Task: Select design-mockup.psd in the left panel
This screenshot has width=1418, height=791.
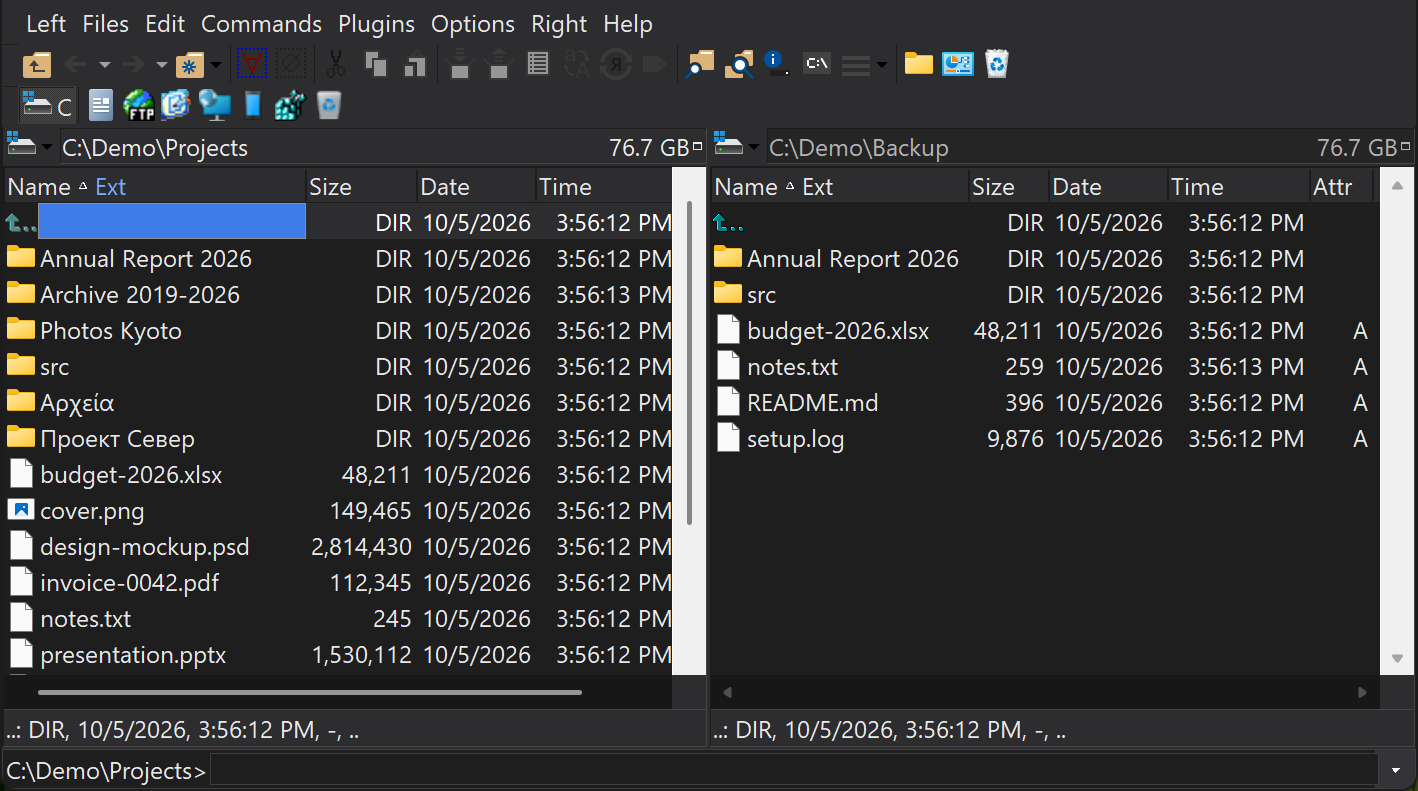Action: point(145,547)
